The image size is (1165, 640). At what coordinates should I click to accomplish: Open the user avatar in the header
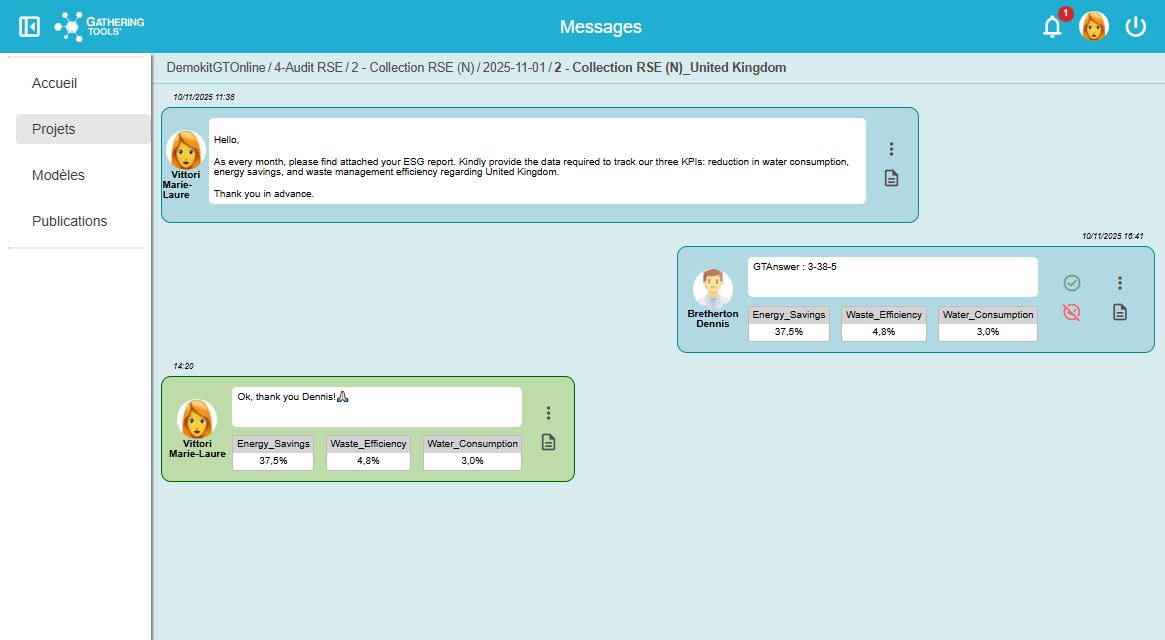pos(1094,27)
